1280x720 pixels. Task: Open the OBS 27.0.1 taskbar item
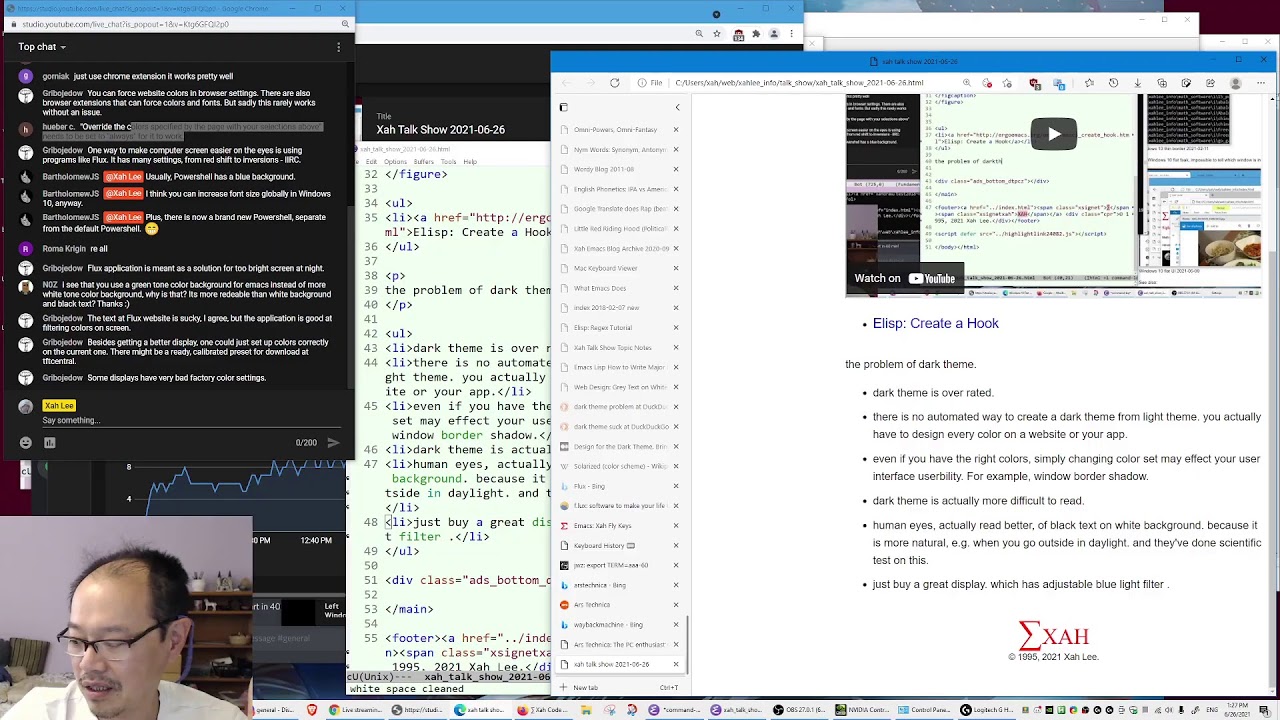tap(798, 710)
